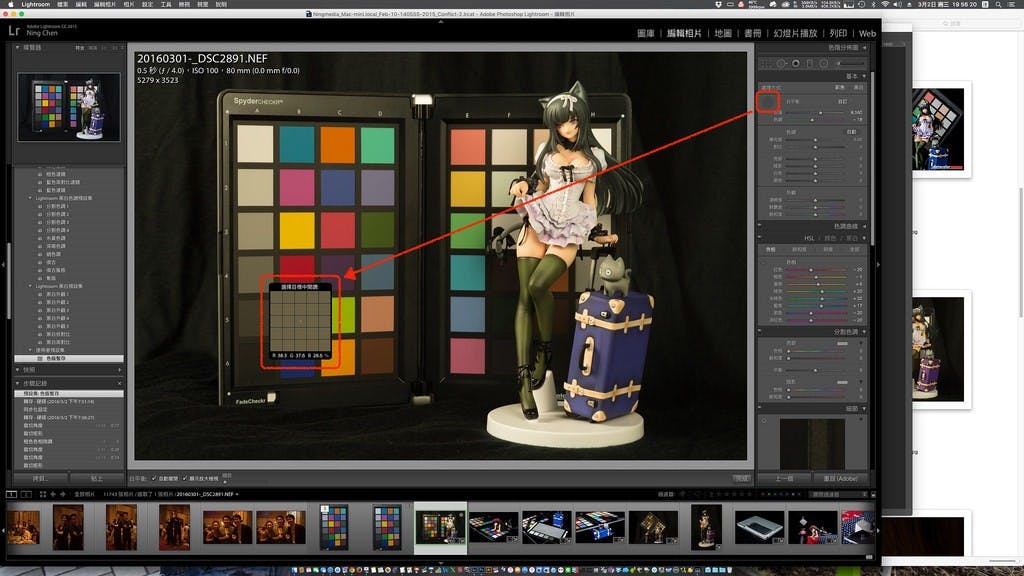This screenshot has width=1024, height=576.
Task: Toggle the 自動關閉 checkbox
Action: pos(154,479)
